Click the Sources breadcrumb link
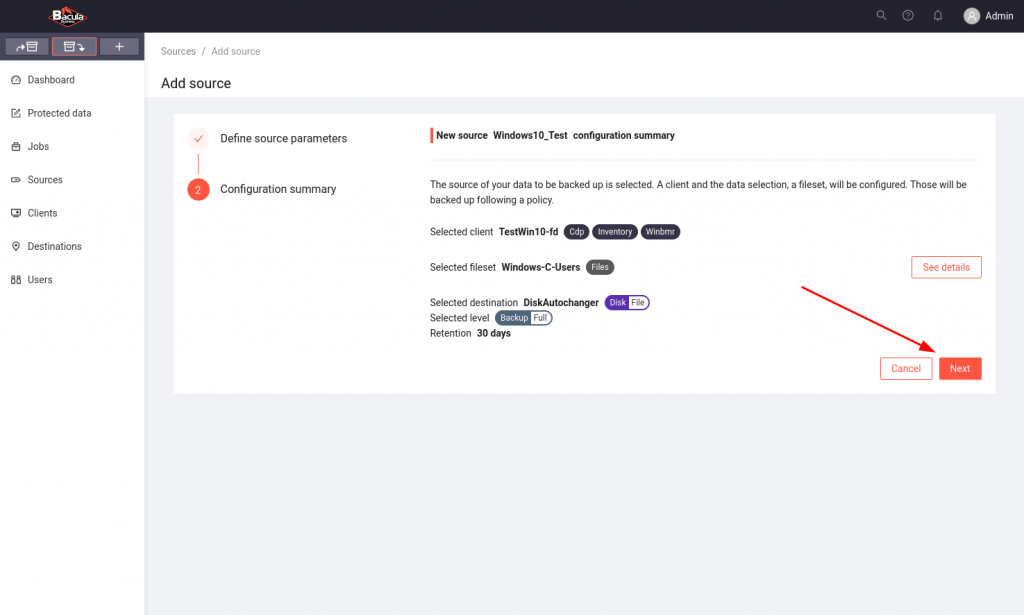1024x615 pixels. tap(178, 51)
